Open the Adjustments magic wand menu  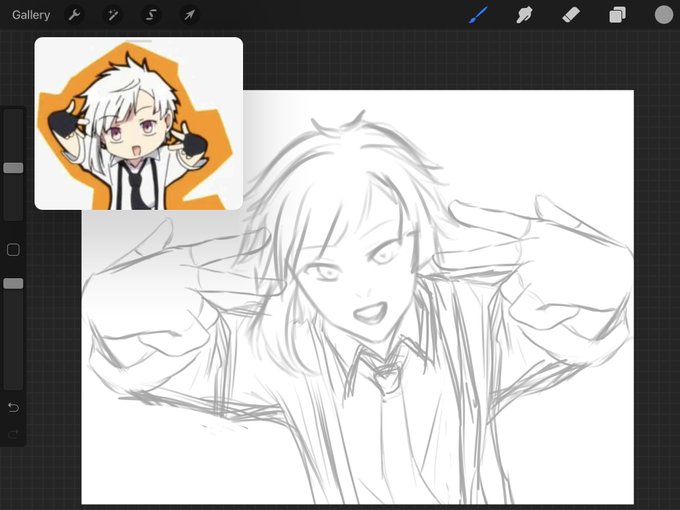[113, 15]
